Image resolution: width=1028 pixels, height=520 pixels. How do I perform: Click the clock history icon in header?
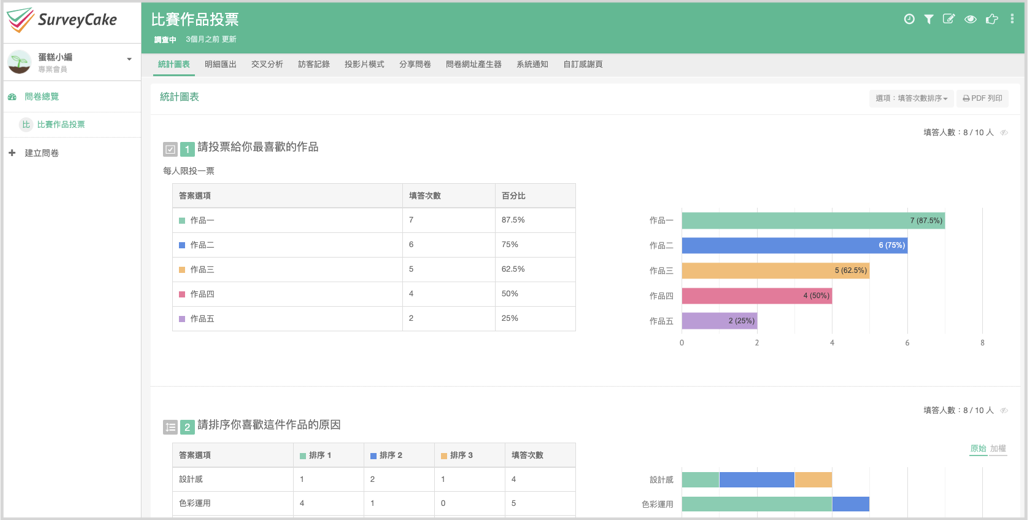(x=909, y=19)
